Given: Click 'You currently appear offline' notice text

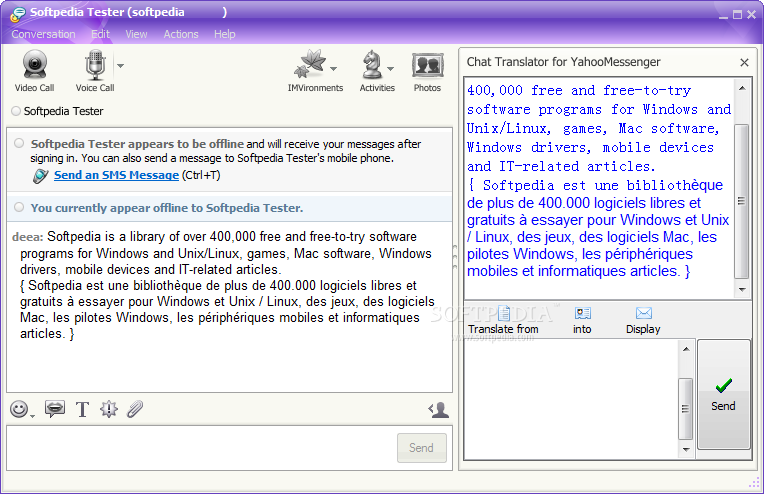Looking at the screenshot, I should [167, 208].
